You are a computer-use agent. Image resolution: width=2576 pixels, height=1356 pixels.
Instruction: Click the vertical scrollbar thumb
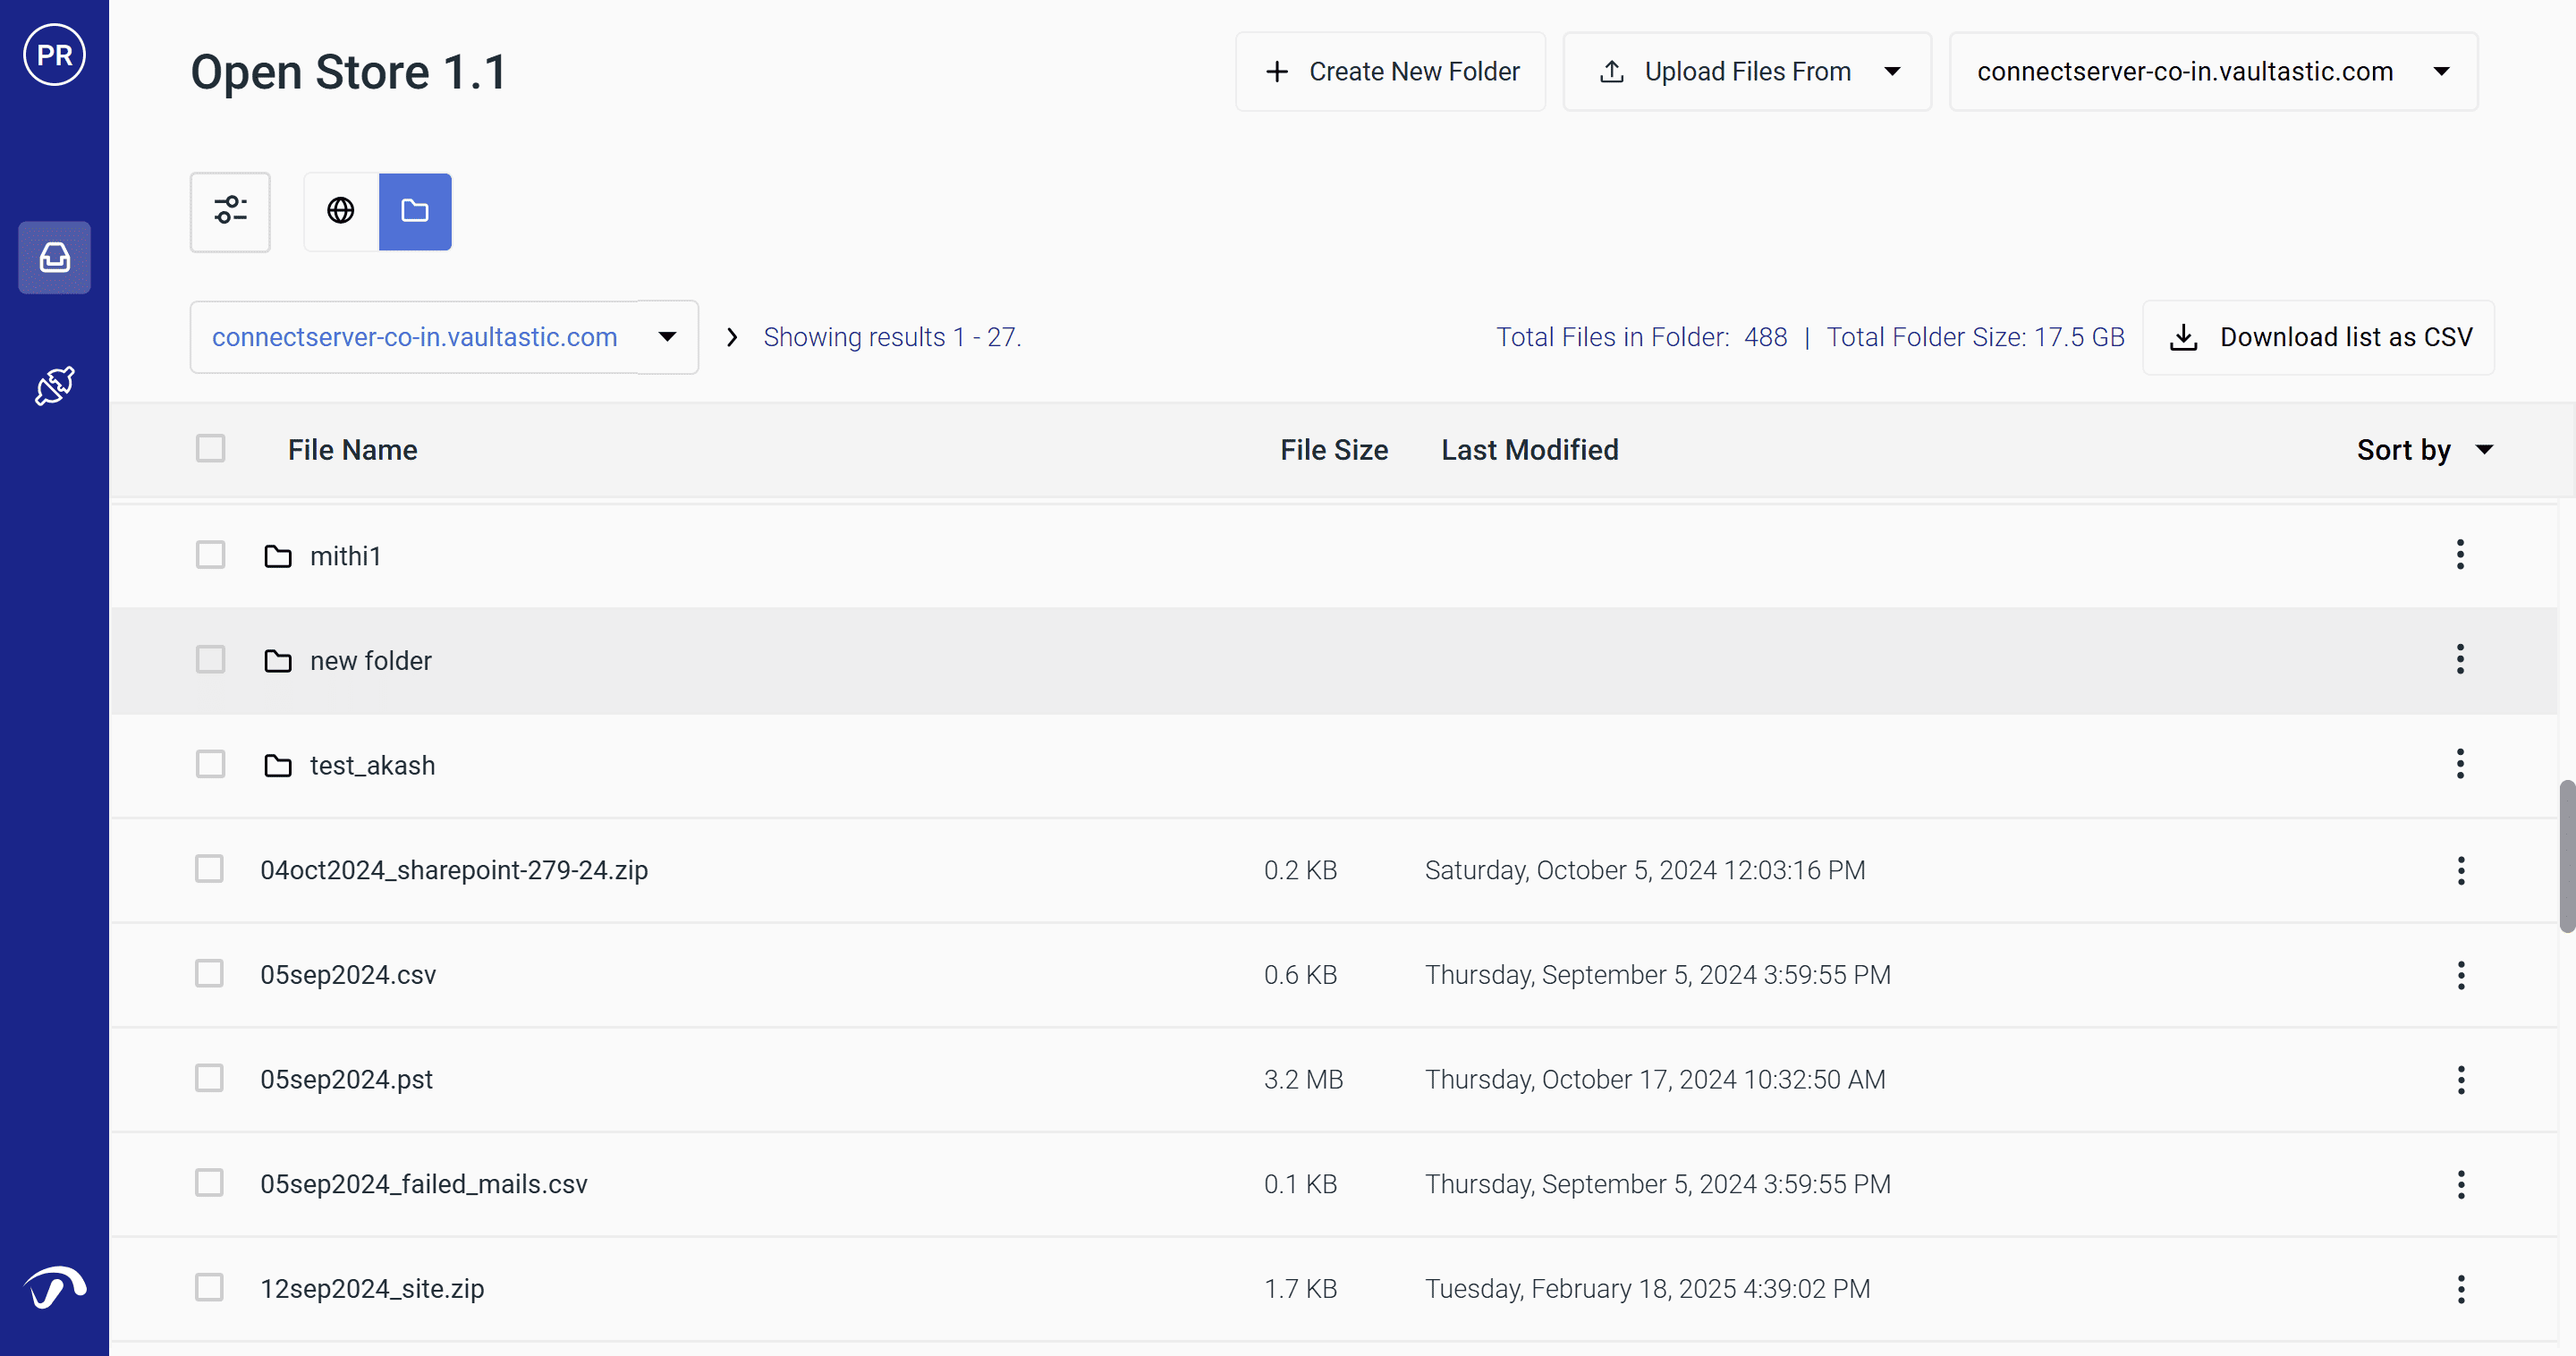[x=2566, y=855]
